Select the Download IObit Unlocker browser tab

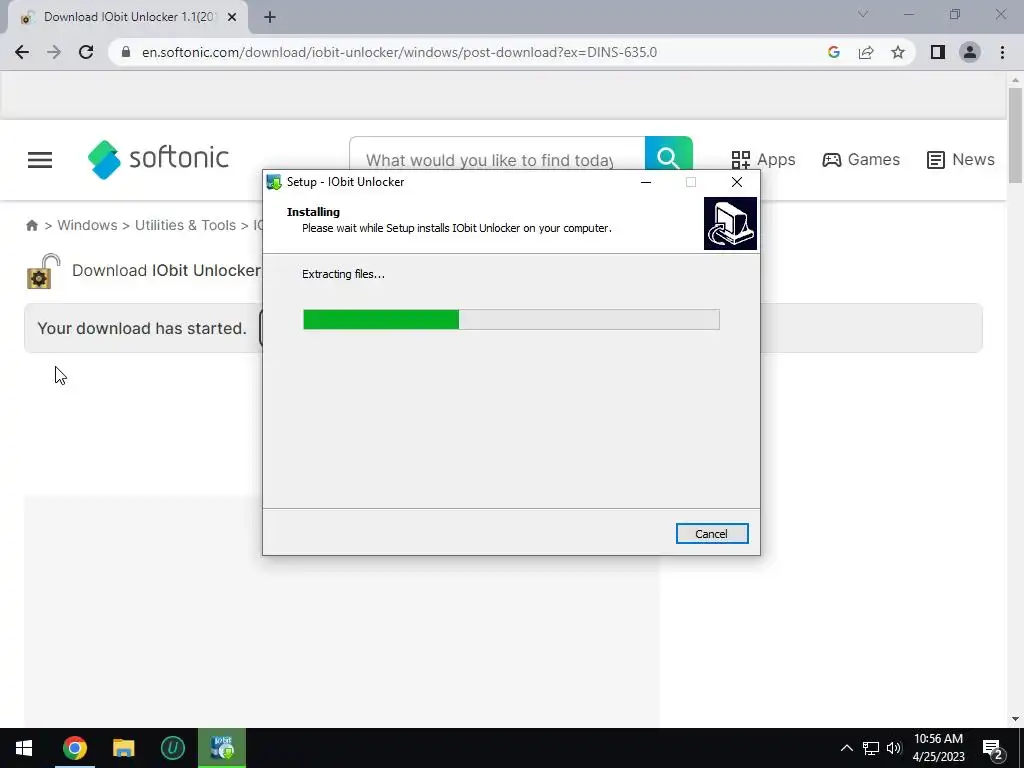click(128, 18)
